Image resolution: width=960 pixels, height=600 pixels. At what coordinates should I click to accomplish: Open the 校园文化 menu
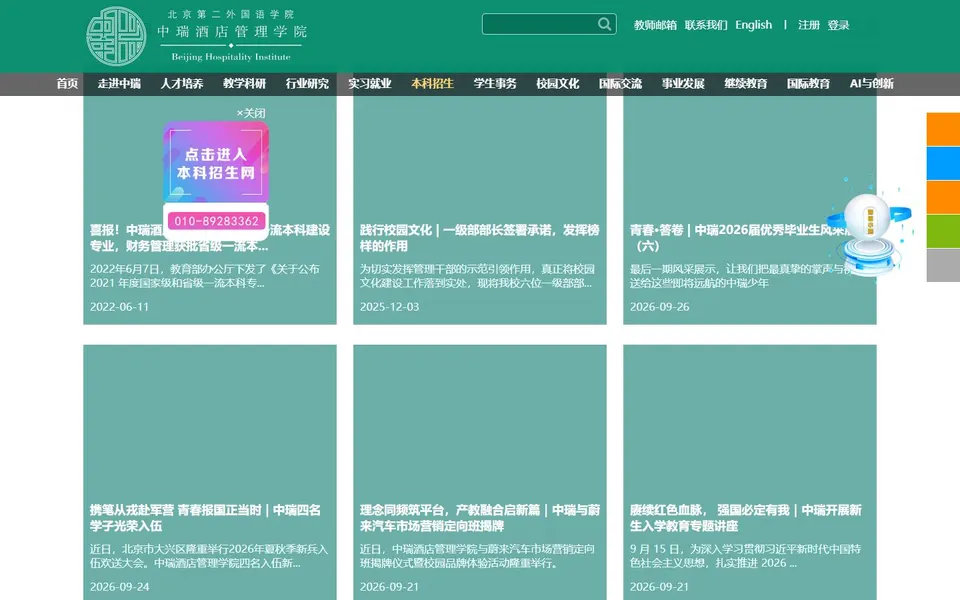[558, 84]
